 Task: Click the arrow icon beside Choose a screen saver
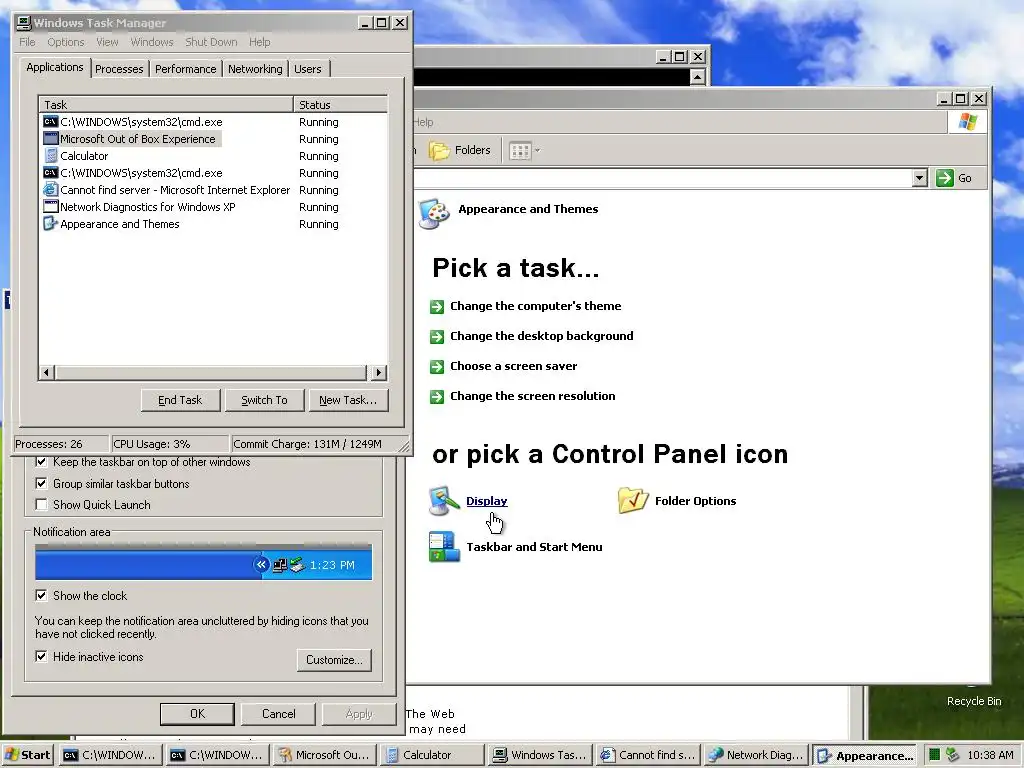(x=437, y=366)
